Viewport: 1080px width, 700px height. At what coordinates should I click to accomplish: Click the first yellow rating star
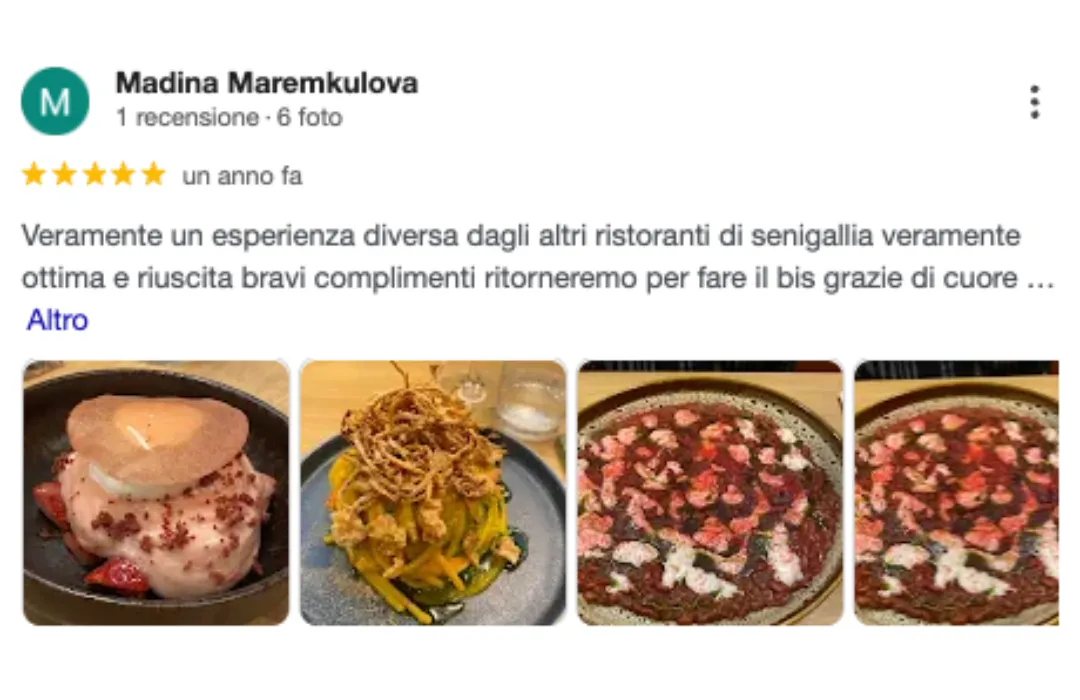click(x=34, y=174)
